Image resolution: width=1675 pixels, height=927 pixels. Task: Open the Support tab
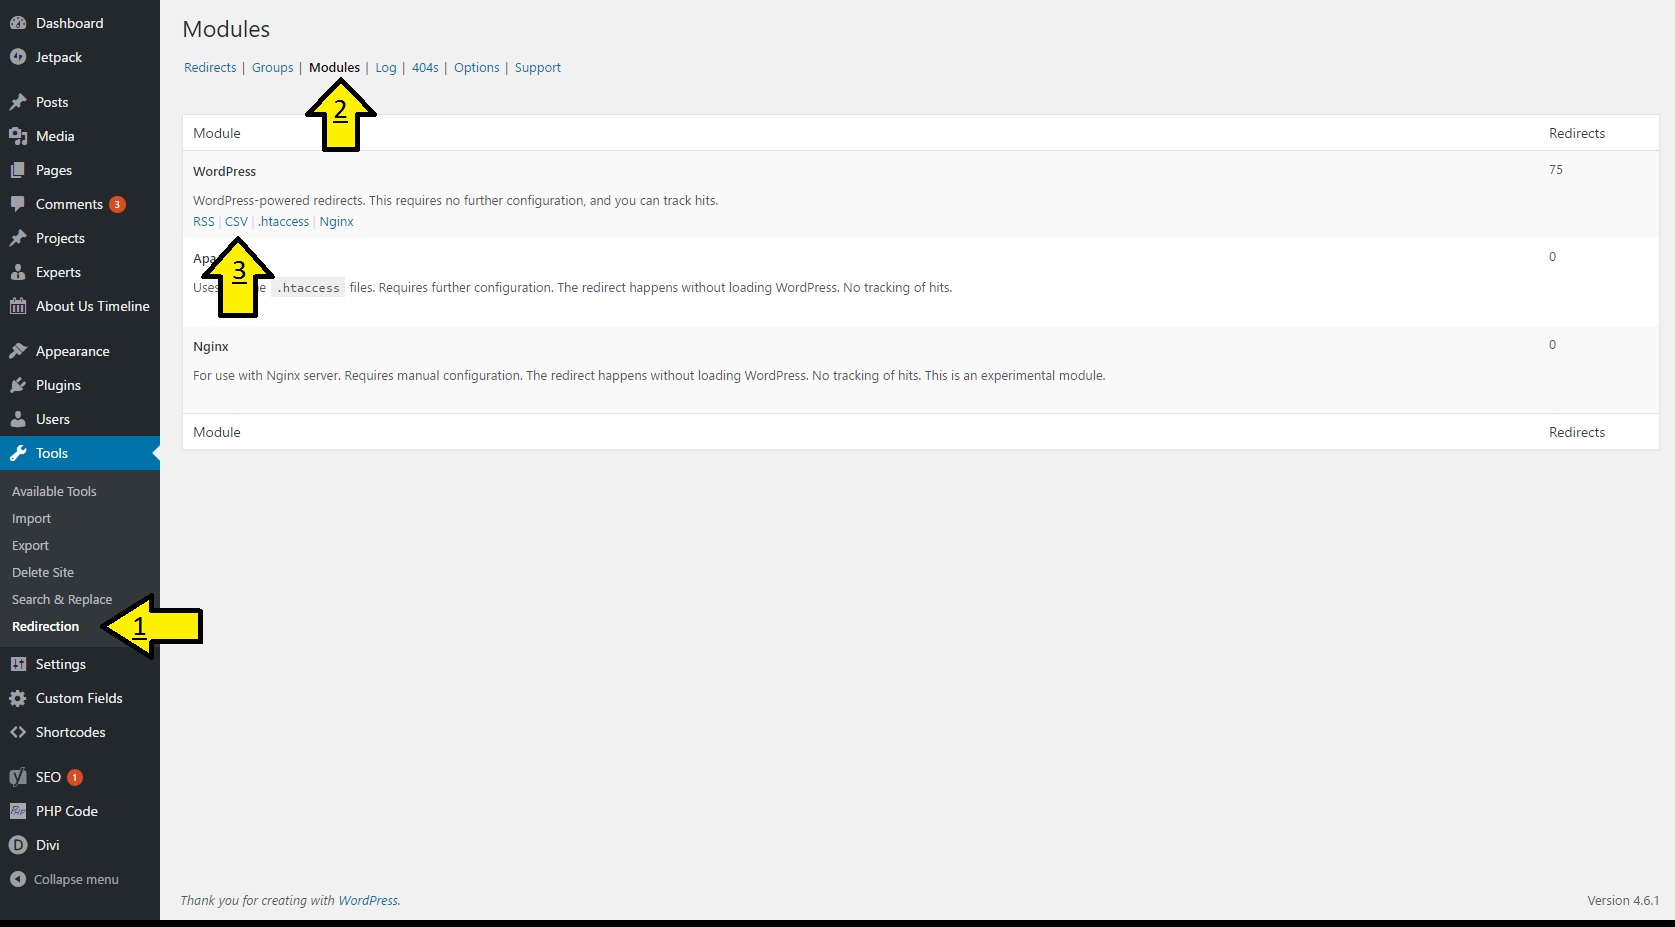538,67
